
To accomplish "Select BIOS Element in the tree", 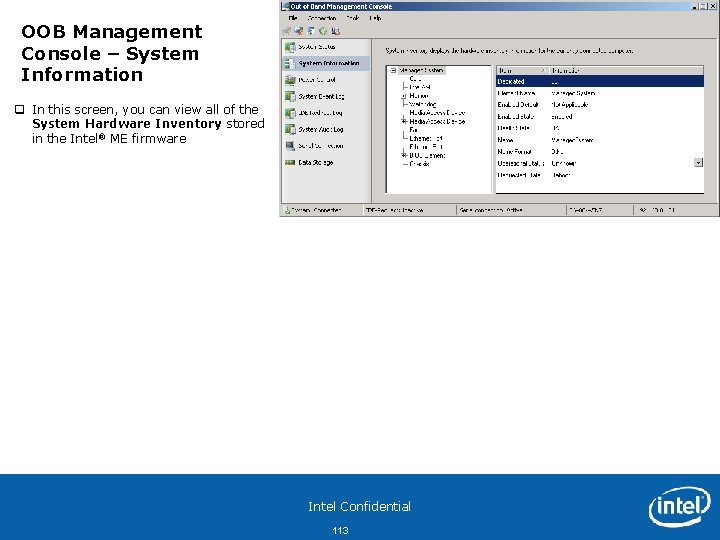I will [428, 156].
